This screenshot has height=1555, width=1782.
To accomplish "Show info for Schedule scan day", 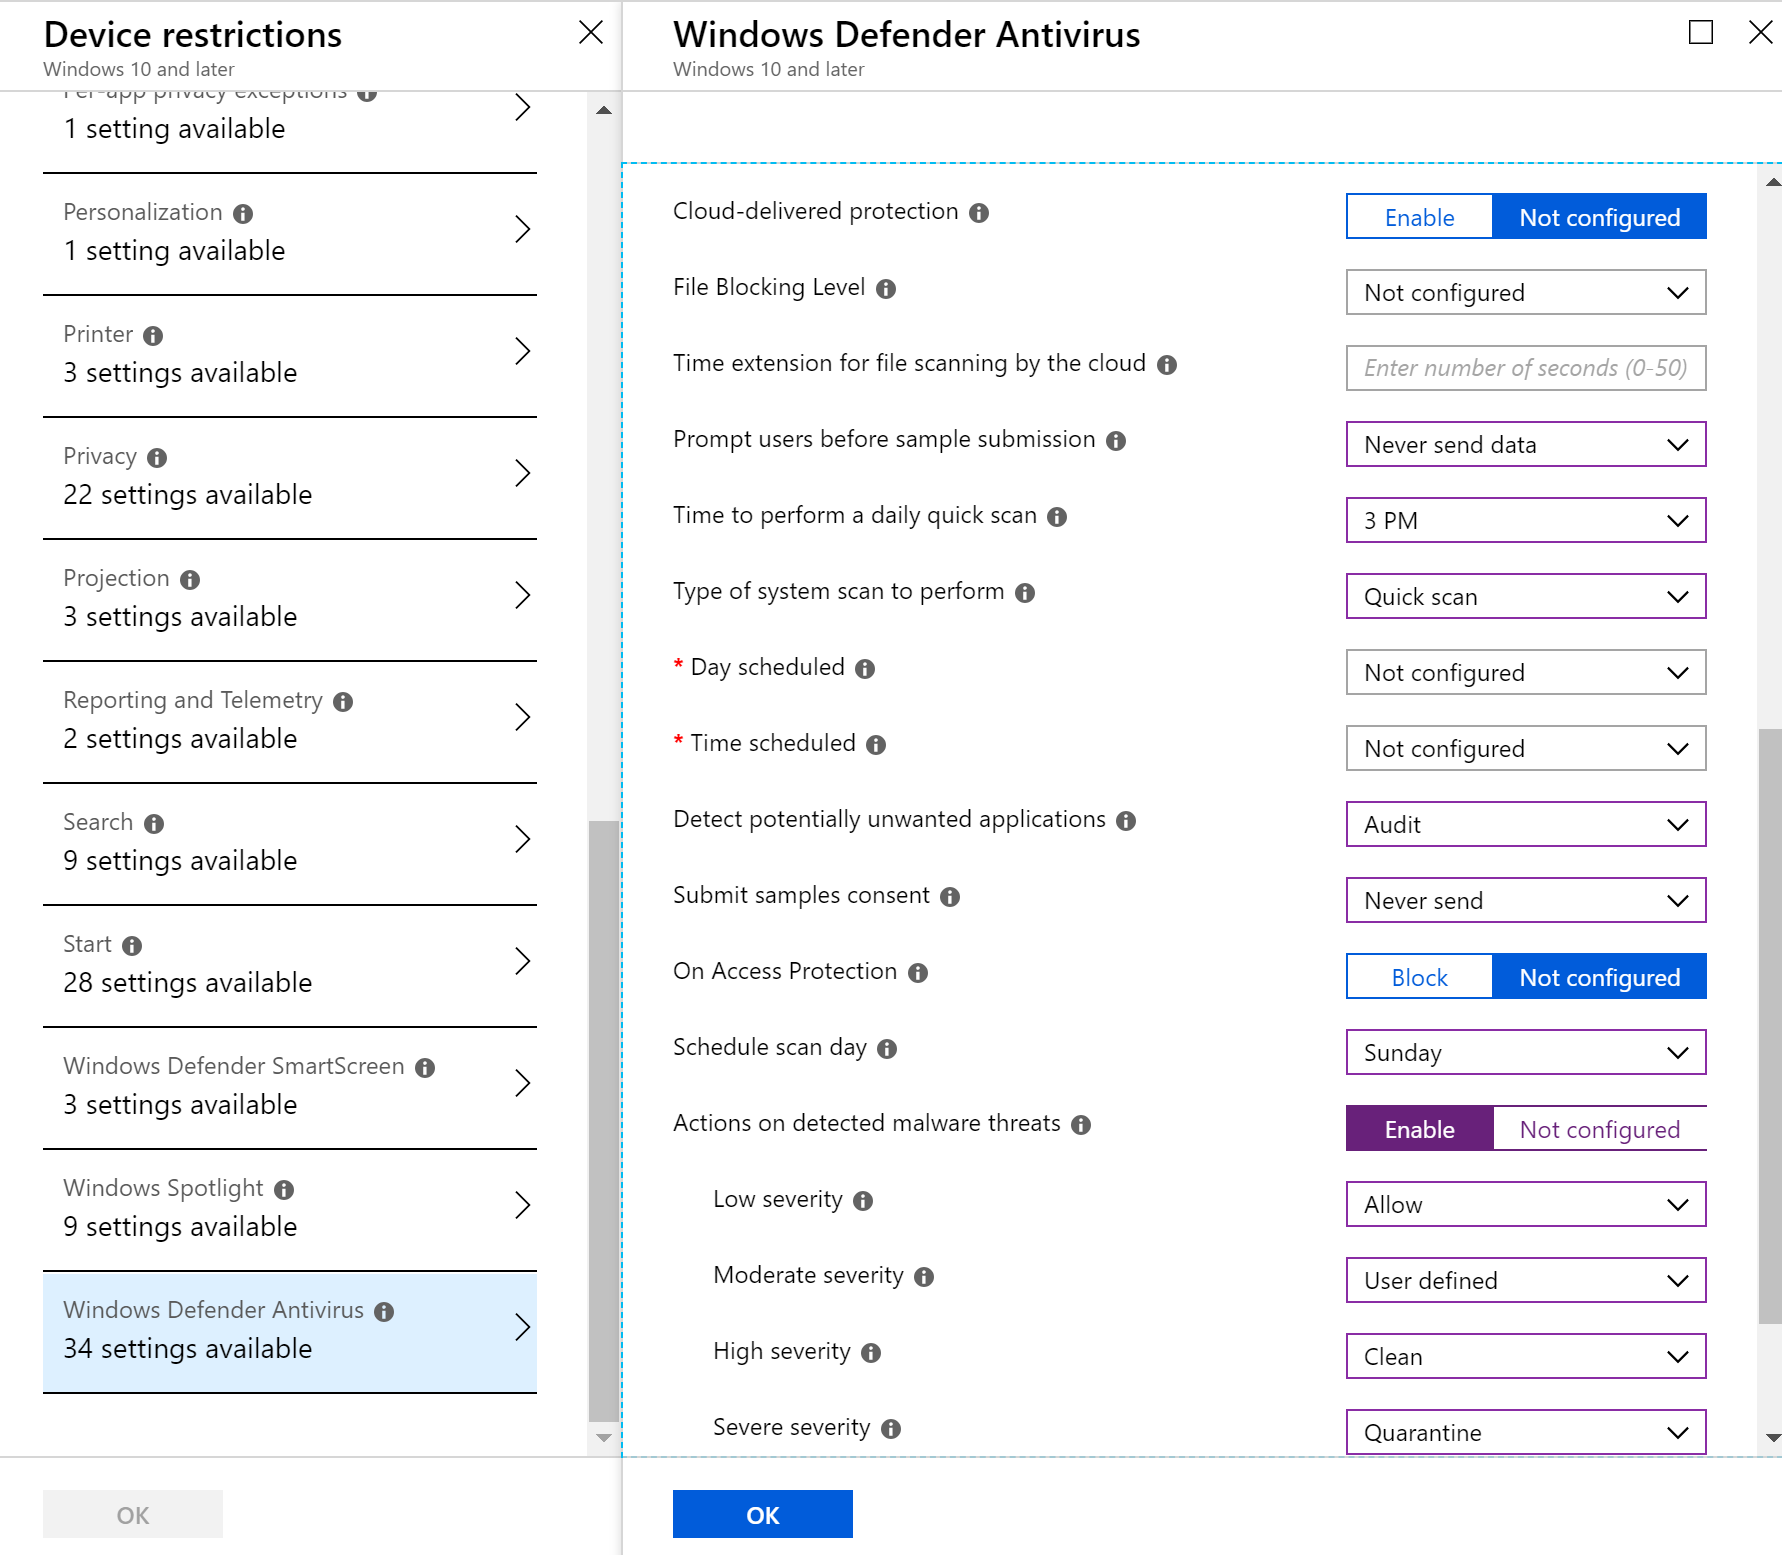I will point(887,1049).
